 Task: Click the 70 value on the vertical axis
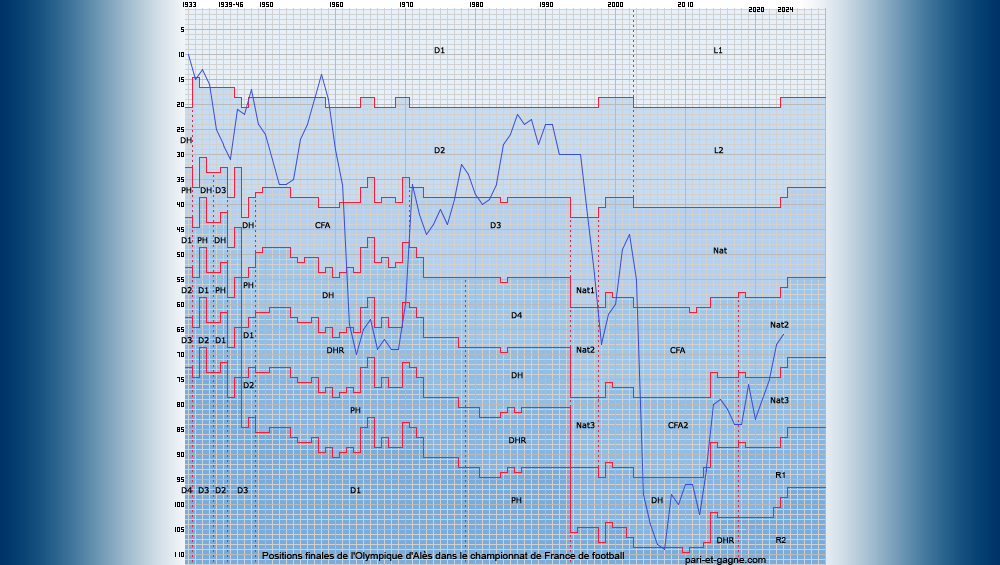coord(180,355)
